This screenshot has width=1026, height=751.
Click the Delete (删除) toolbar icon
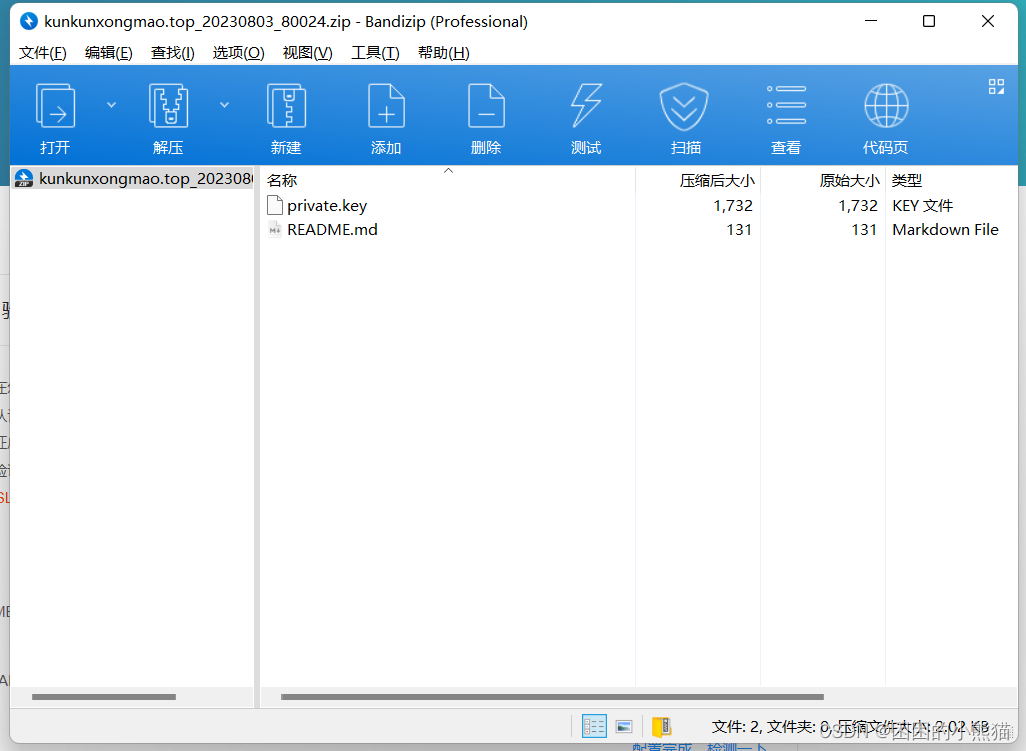[x=486, y=106]
